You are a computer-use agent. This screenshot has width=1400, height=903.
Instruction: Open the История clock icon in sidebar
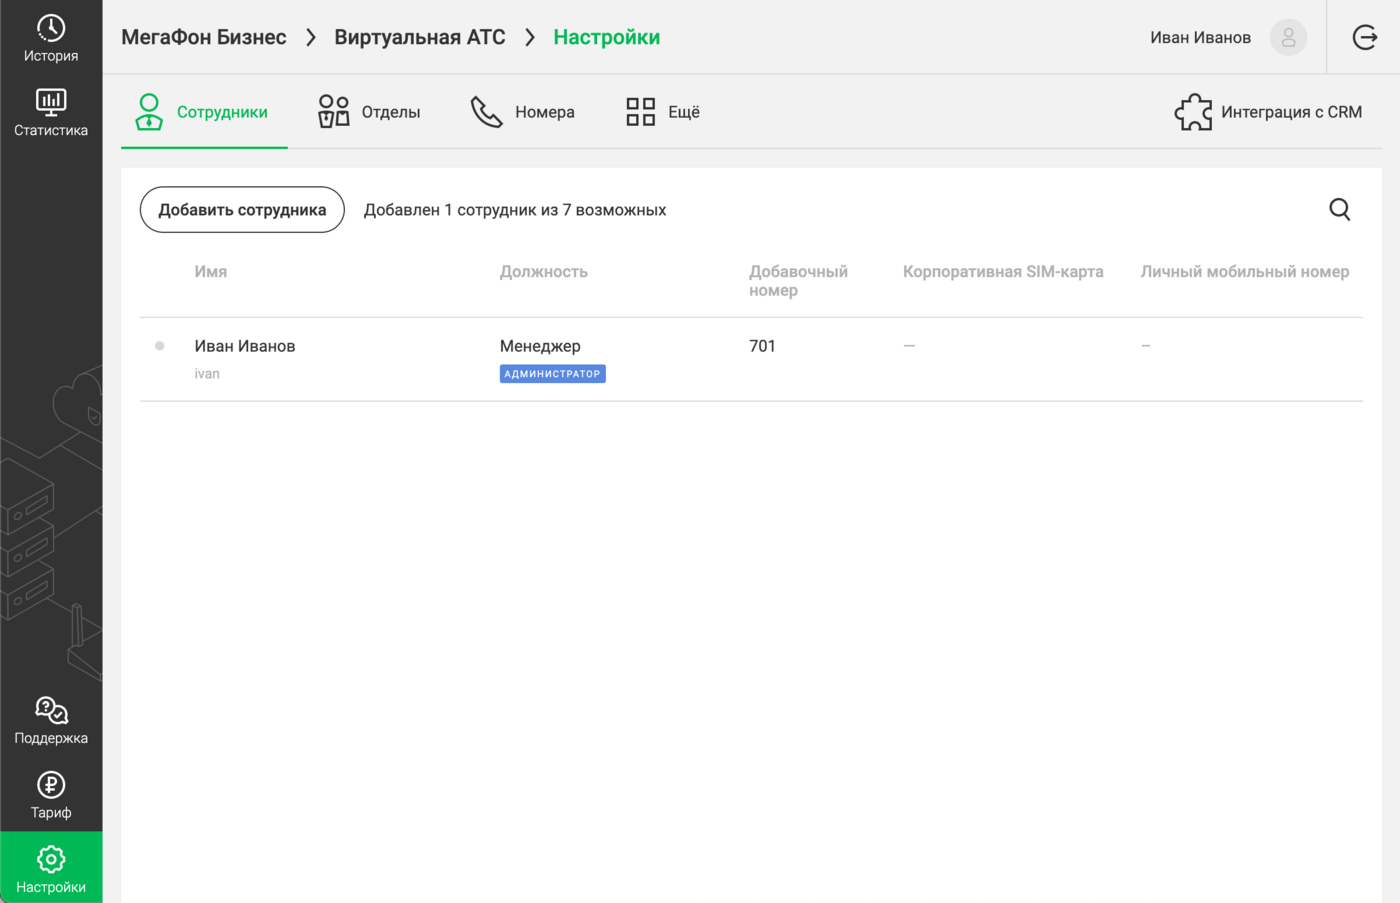pyautogui.click(x=51, y=28)
